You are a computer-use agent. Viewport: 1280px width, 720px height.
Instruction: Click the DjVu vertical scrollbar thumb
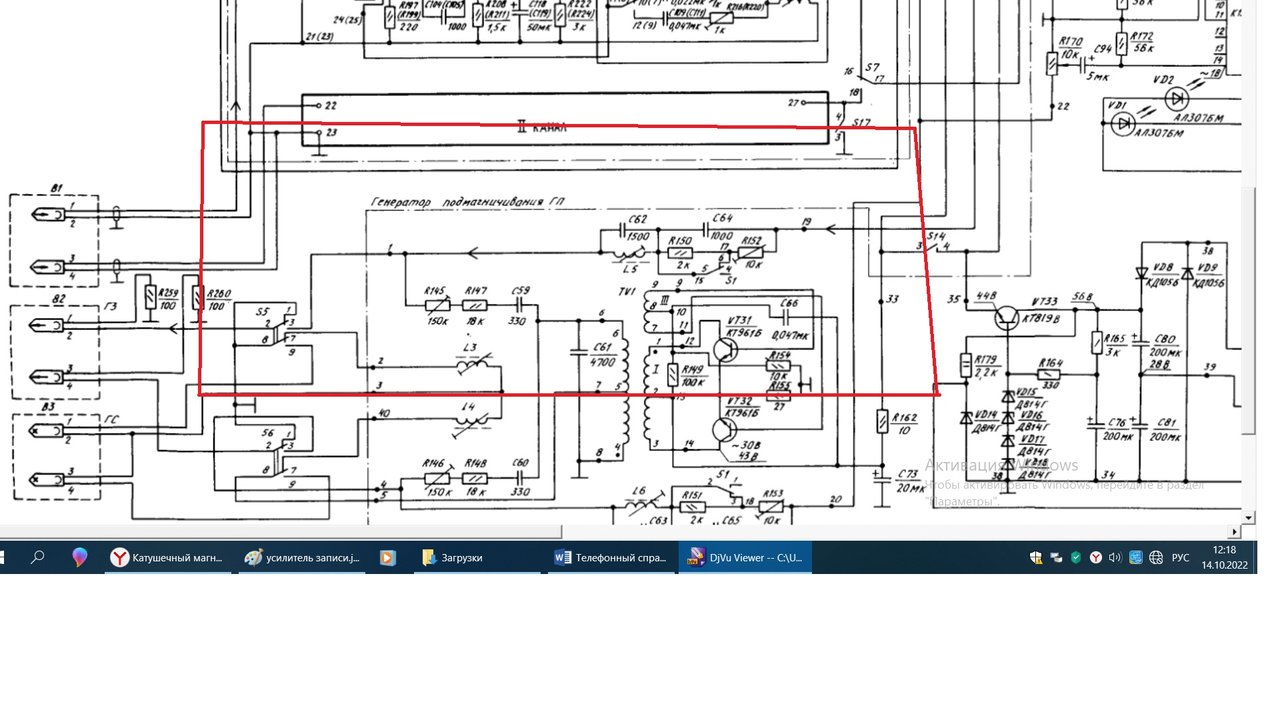1248,310
